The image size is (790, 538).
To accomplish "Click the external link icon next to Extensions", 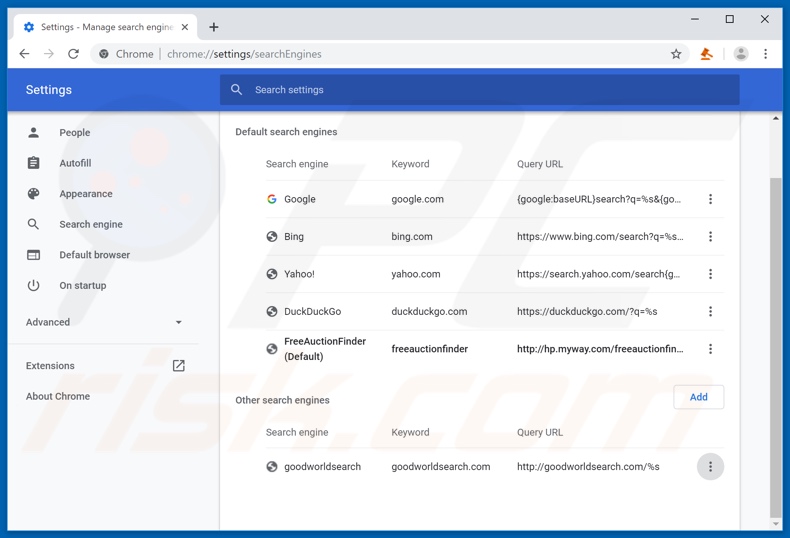I will 178,366.
